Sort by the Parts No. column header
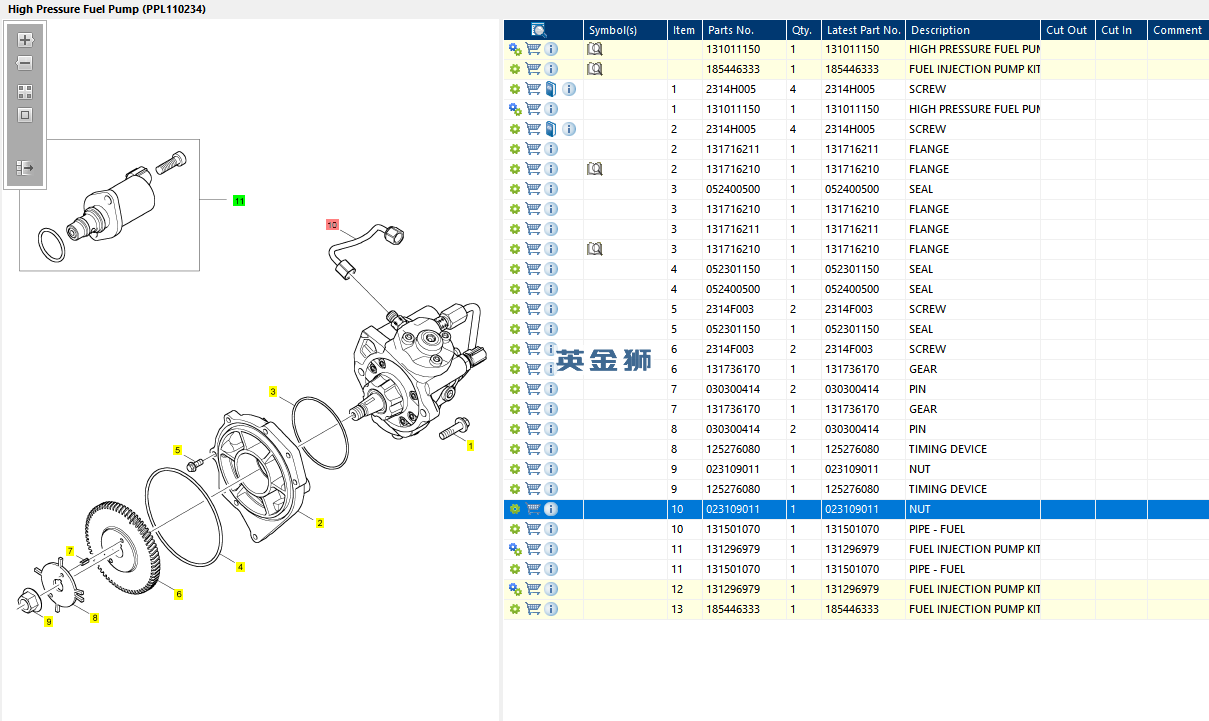The width and height of the screenshot is (1209, 721). 730,30
